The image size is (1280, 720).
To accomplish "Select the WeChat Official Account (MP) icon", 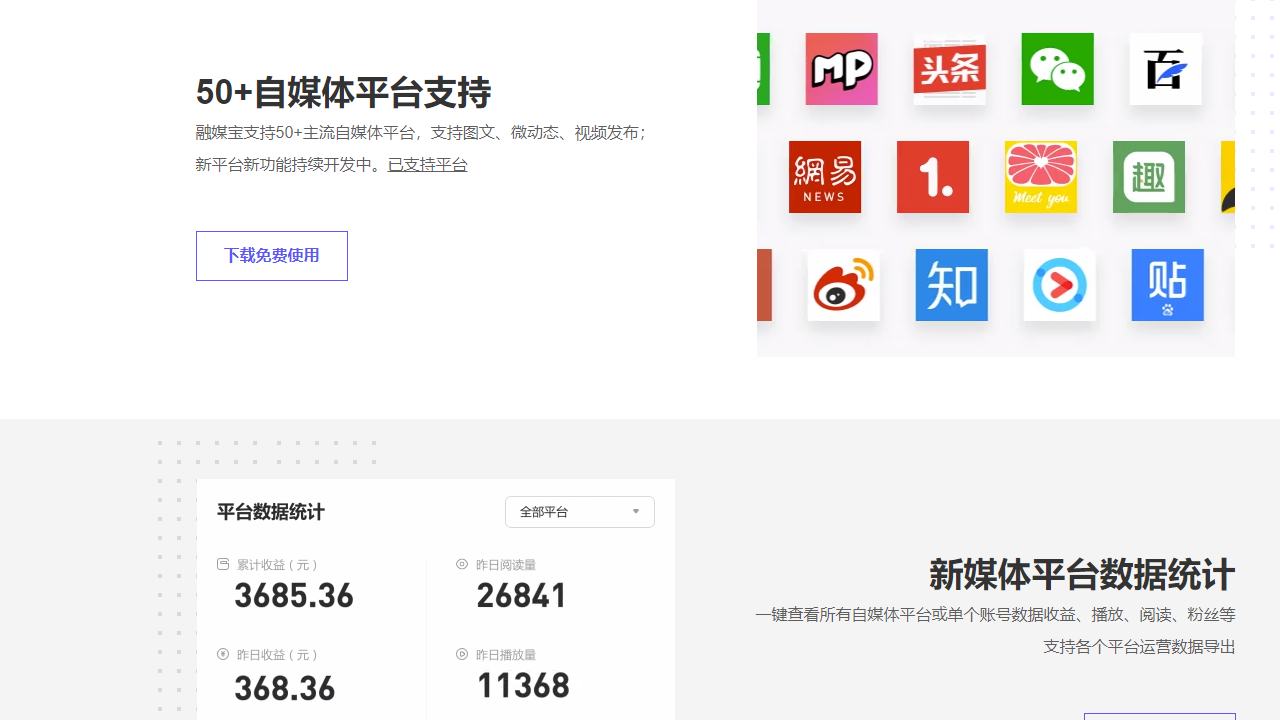I will tap(841, 69).
